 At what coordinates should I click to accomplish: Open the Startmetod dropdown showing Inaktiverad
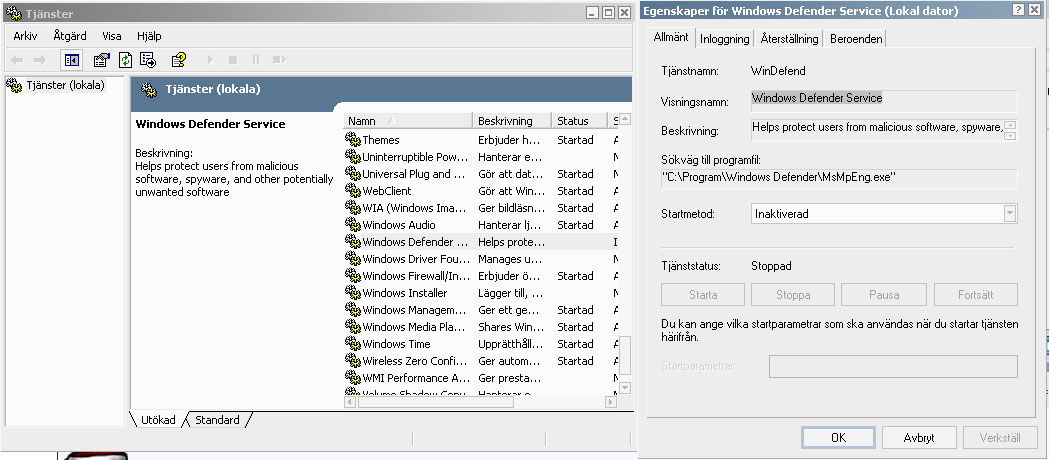tap(1010, 214)
